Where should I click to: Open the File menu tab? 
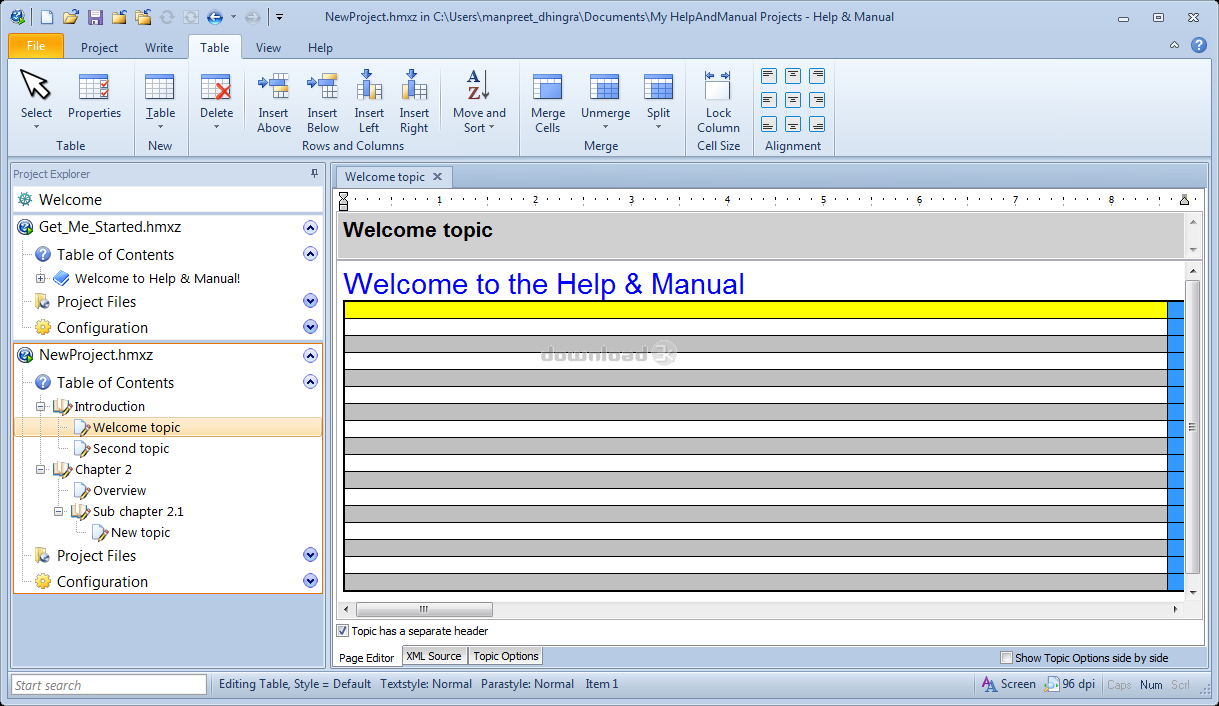coord(36,46)
